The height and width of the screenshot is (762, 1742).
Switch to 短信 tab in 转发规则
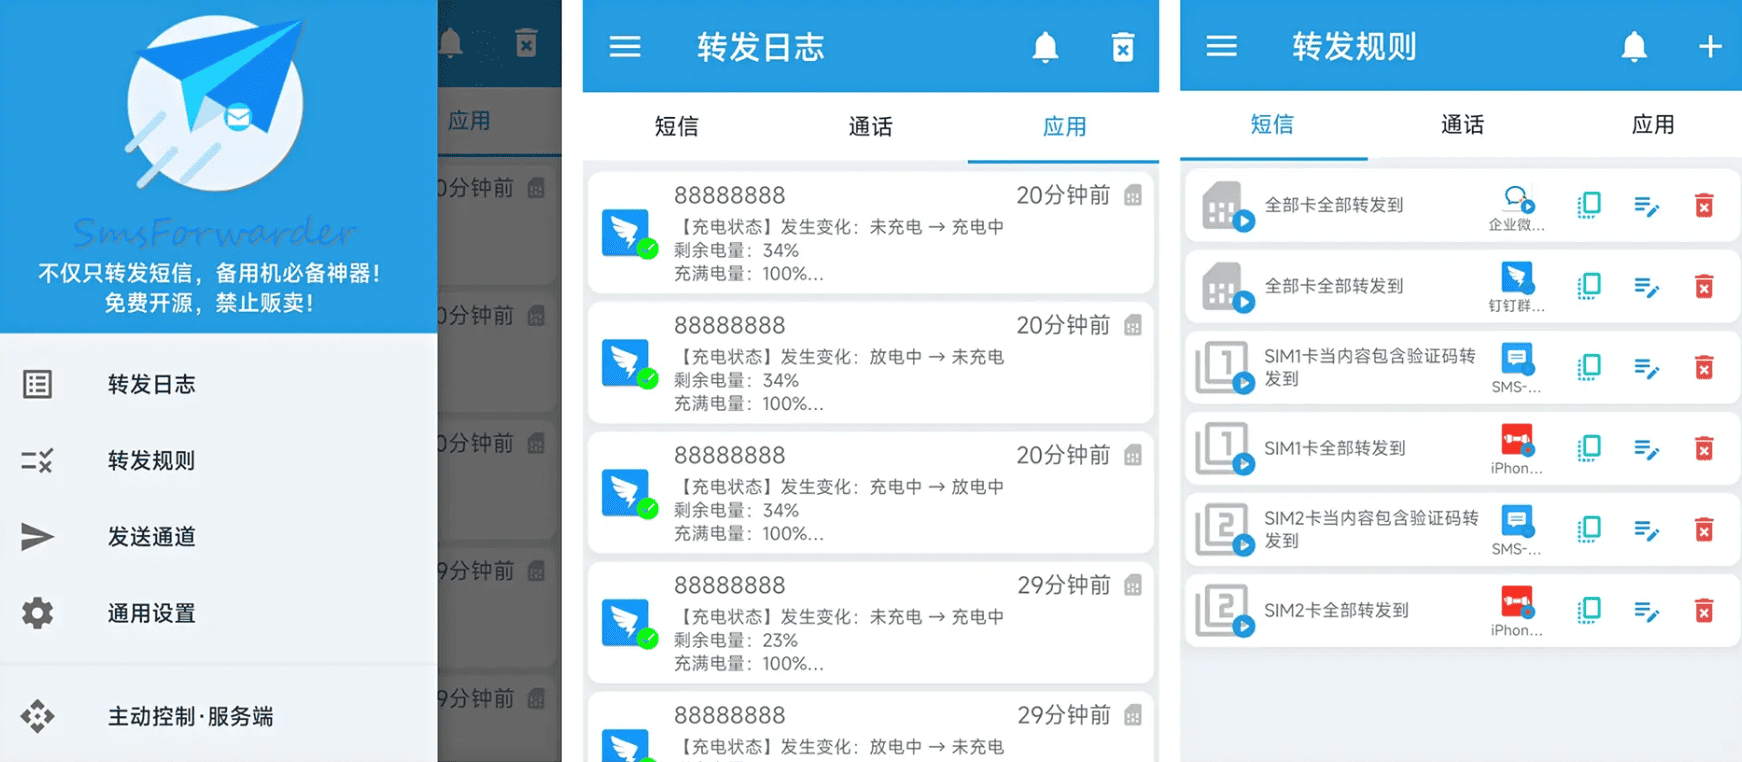coord(1273,125)
